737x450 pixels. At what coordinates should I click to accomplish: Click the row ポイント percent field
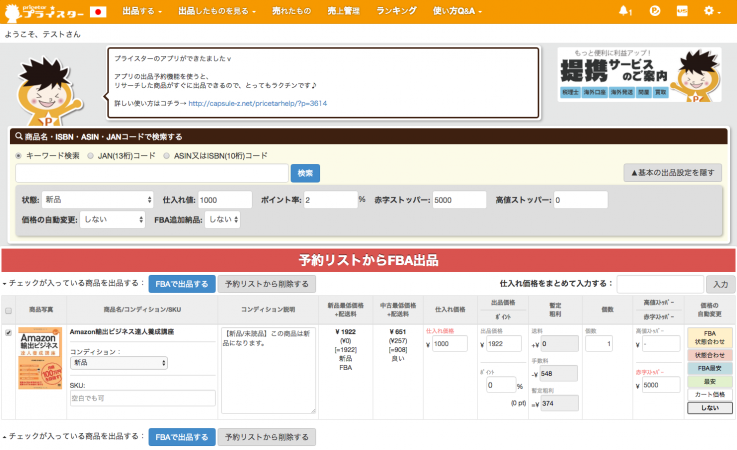[x=501, y=385]
